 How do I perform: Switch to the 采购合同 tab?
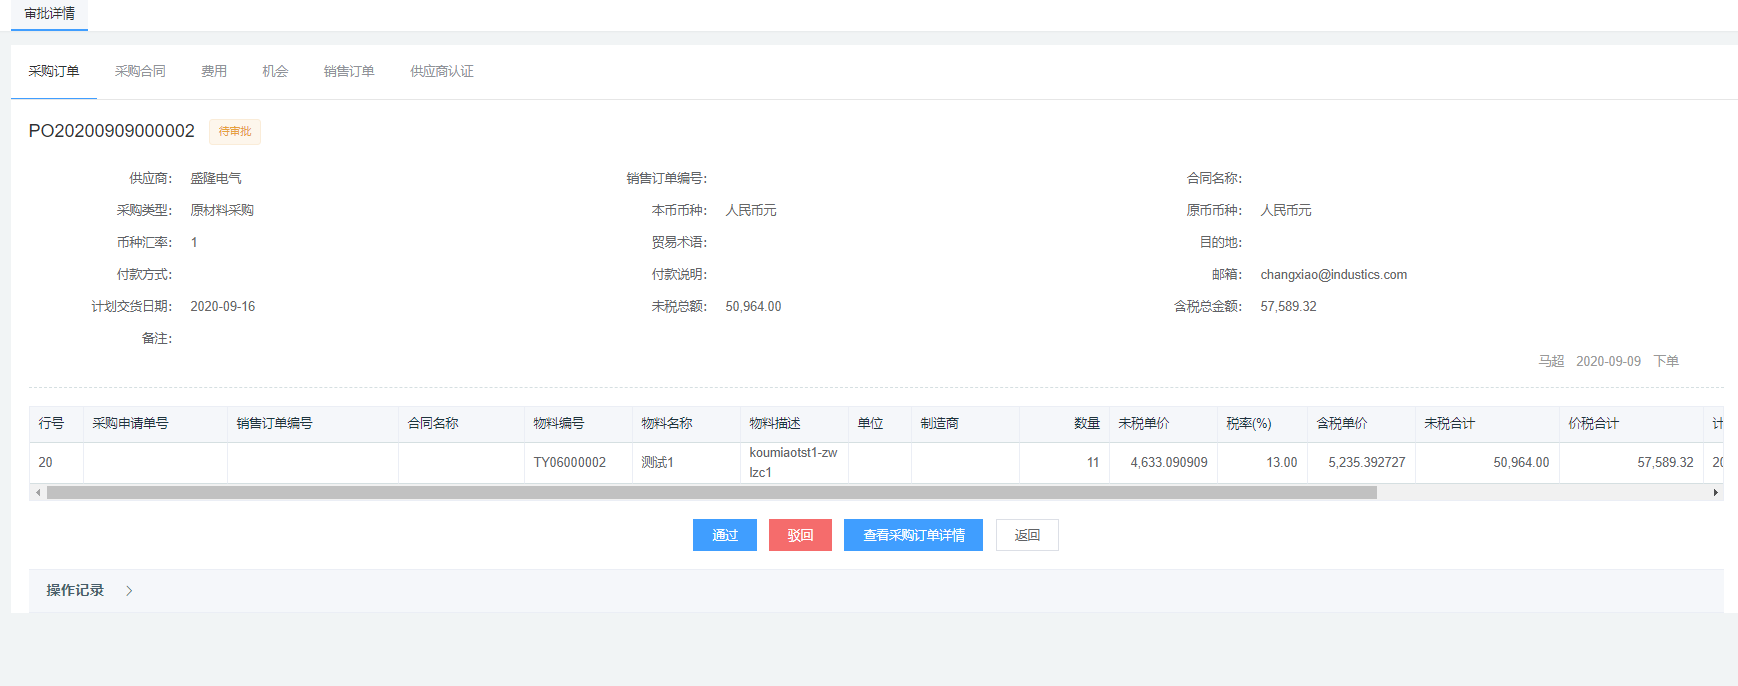point(140,72)
